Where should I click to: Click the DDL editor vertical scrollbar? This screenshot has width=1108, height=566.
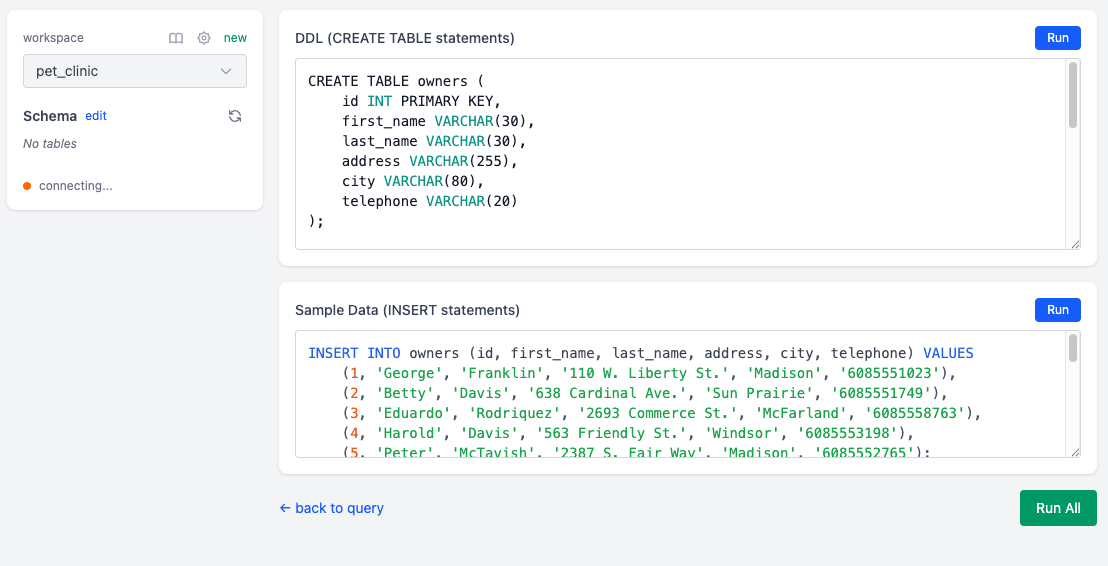[1073, 96]
